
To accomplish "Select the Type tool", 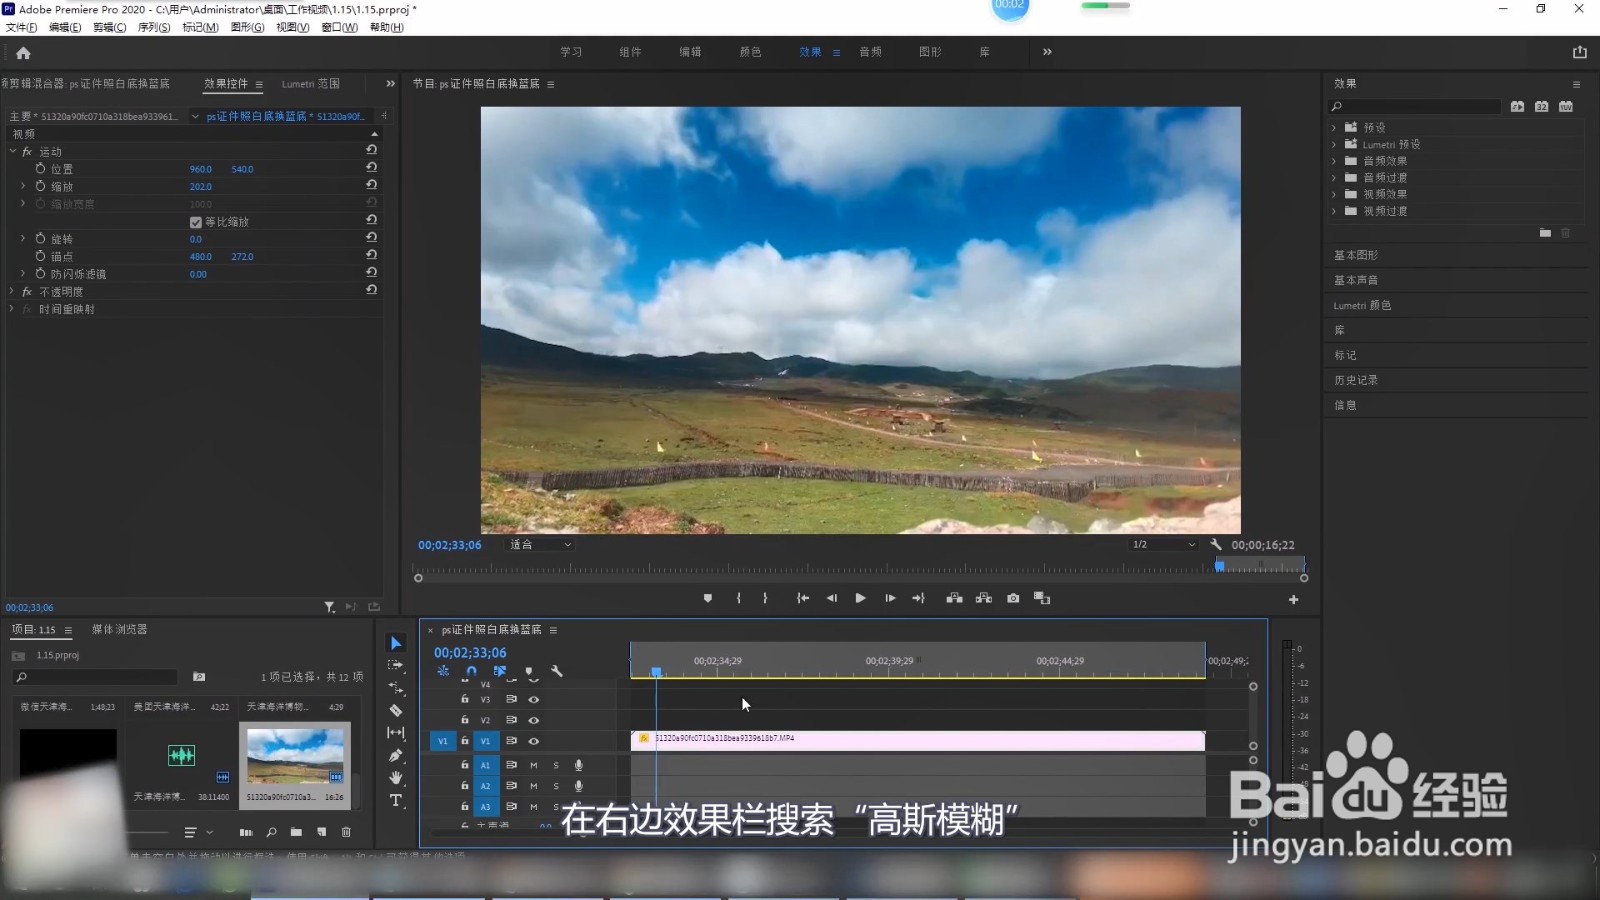I will pyautogui.click(x=396, y=800).
